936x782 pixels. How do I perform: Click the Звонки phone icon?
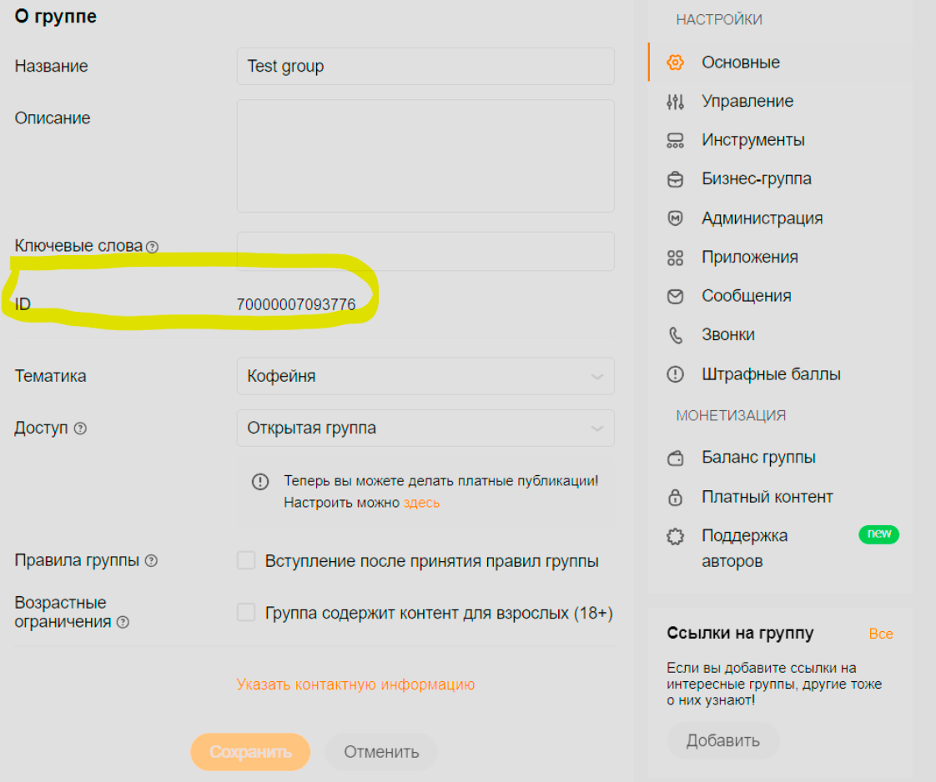[675, 335]
